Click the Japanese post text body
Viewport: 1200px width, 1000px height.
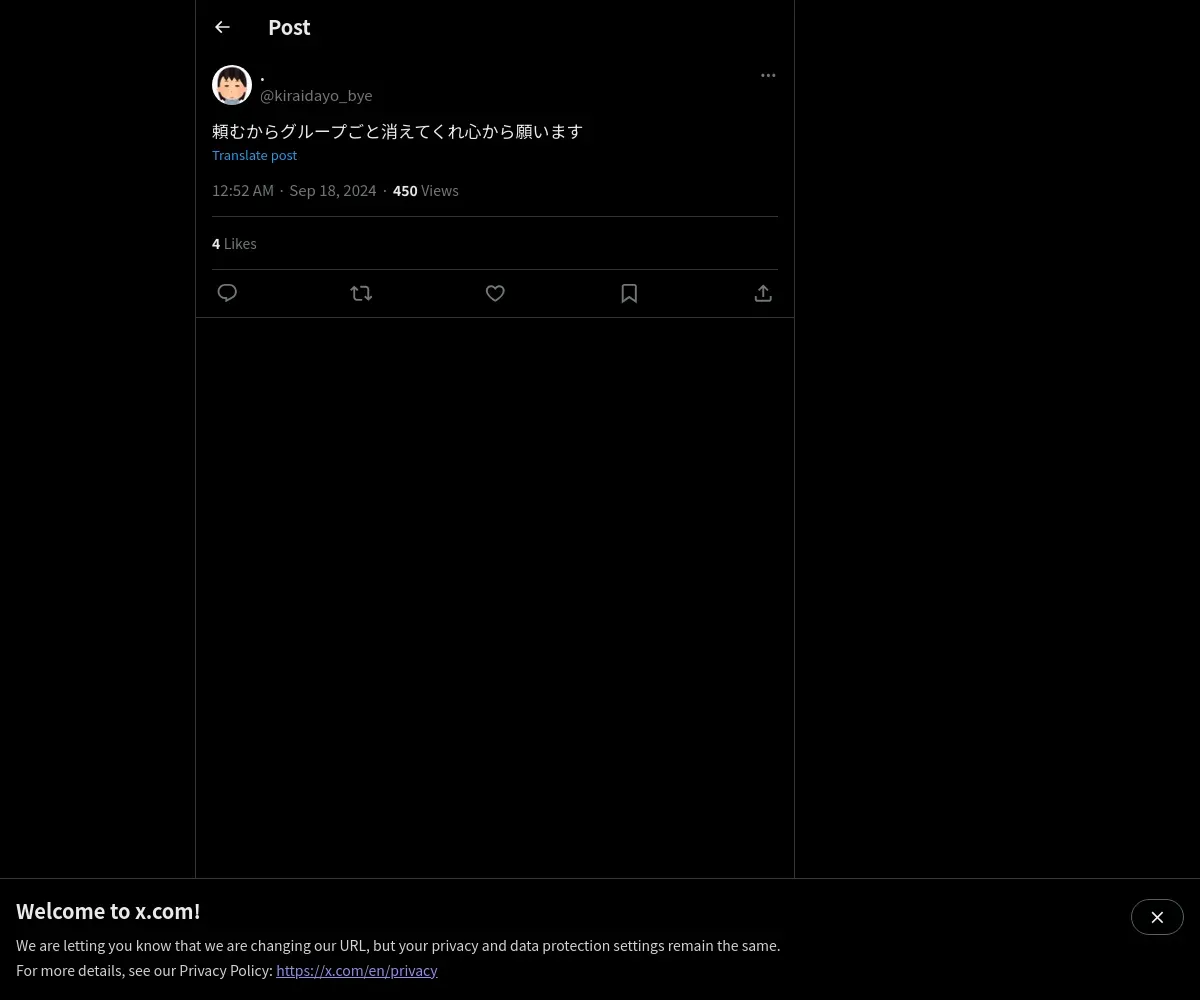(x=397, y=131)
